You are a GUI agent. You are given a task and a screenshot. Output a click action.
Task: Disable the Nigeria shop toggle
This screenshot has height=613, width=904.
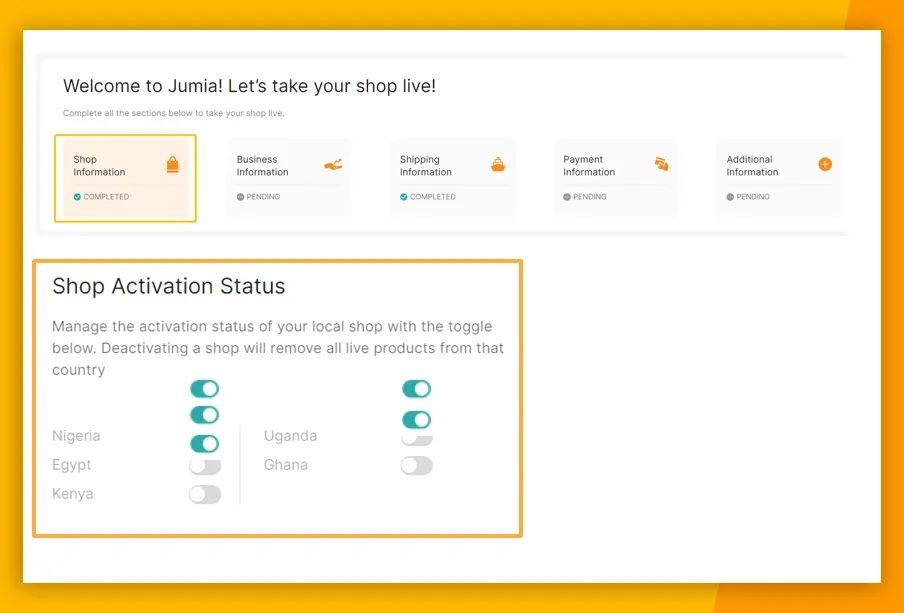pos(204,444)
